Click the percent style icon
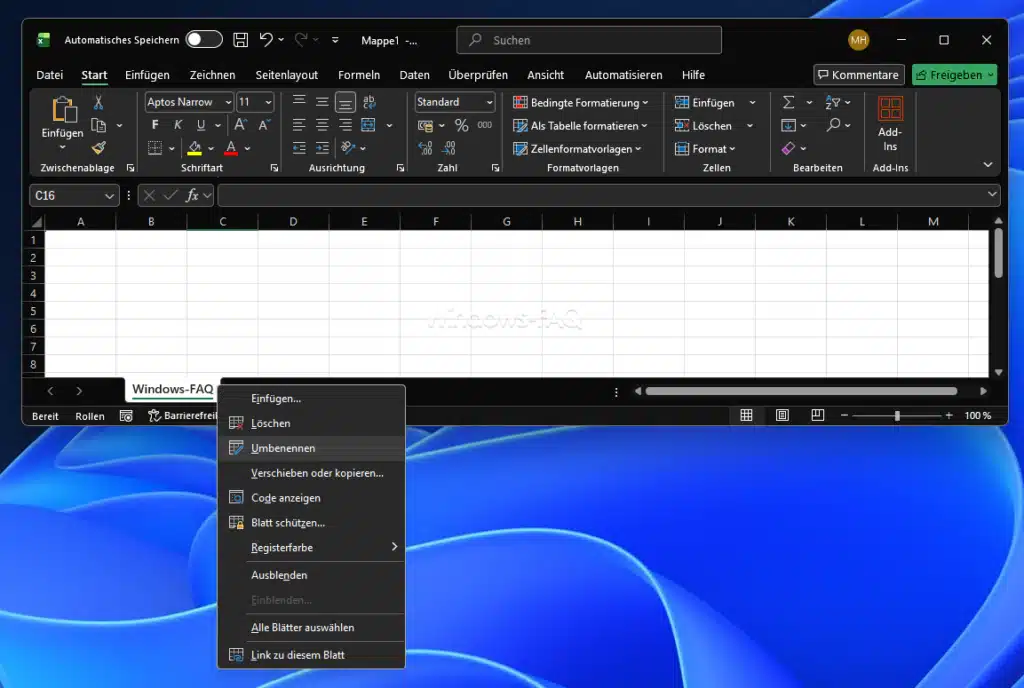 (x=462, y=125)
